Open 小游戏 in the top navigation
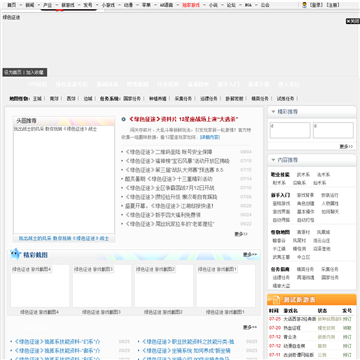Viewport: 360px width, 360px height. click(x=108, y=5)
